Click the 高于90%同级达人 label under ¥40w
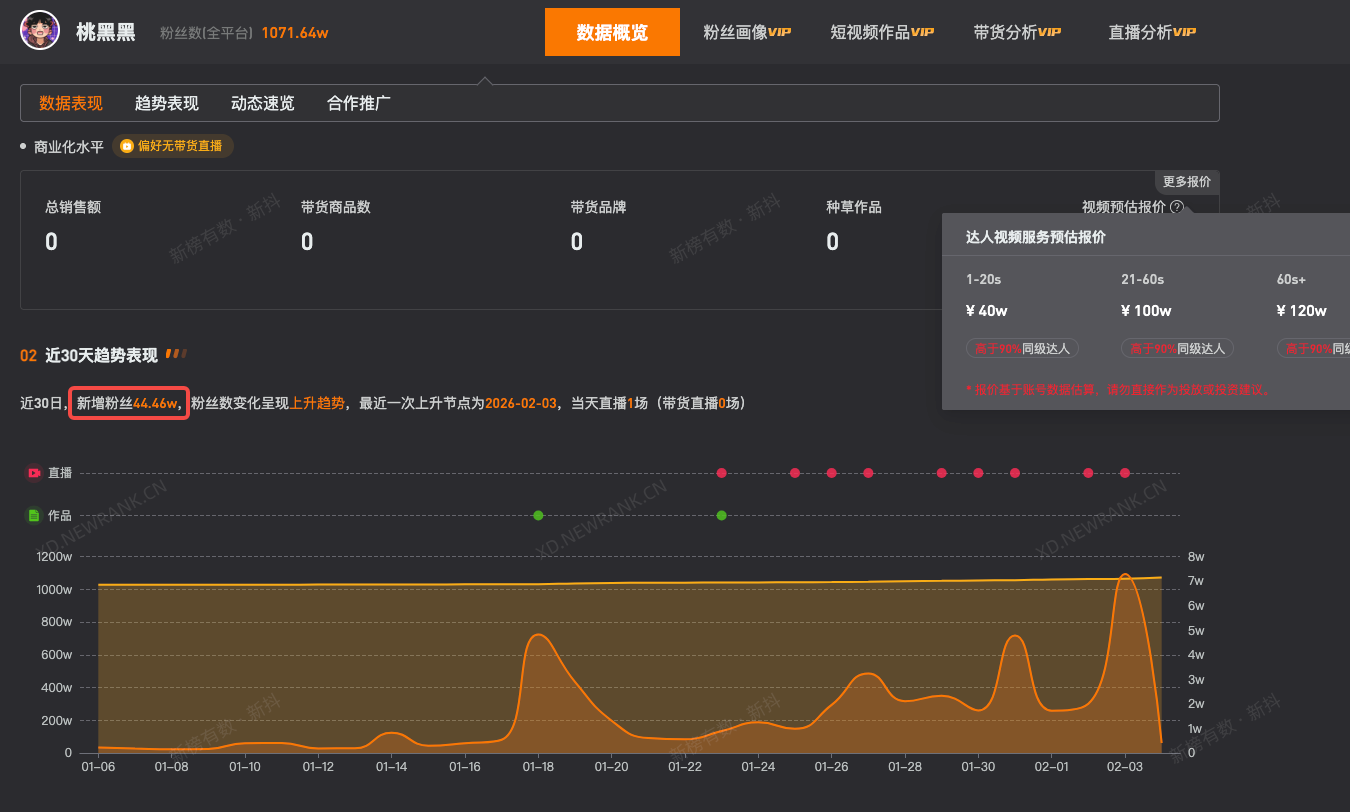Viewport: 1350px width, 812px height. pos(1022,348)
